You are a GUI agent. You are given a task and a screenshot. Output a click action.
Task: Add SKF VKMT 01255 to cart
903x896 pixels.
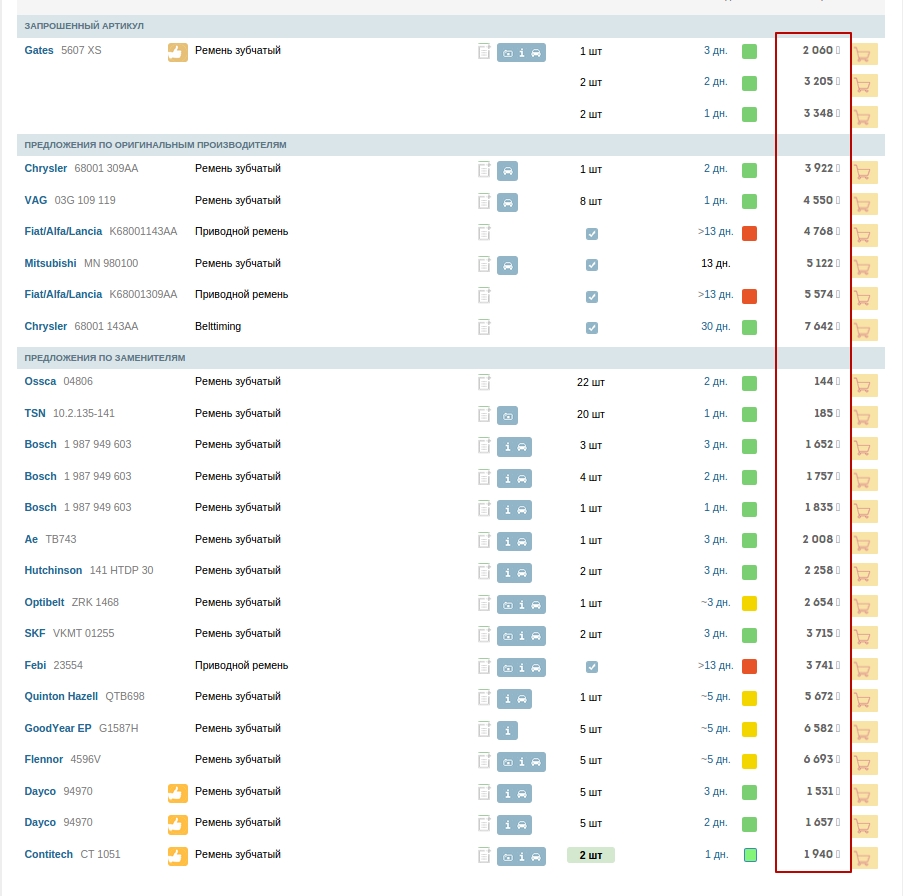coord(864,637)
